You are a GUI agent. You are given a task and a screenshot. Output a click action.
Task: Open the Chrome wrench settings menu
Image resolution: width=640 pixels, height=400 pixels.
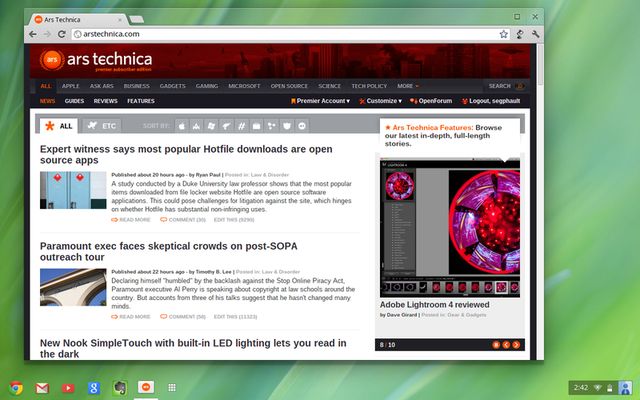click(536, 34)
